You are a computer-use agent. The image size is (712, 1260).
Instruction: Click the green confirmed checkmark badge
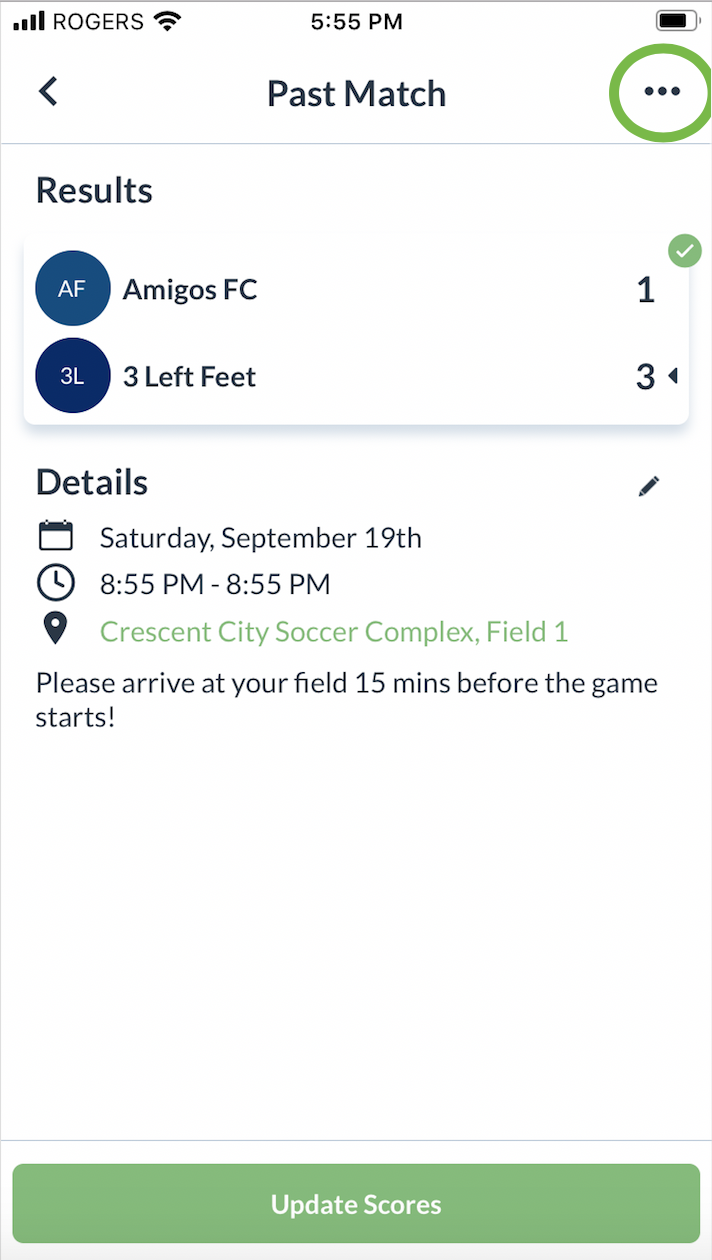pos(685,251)
